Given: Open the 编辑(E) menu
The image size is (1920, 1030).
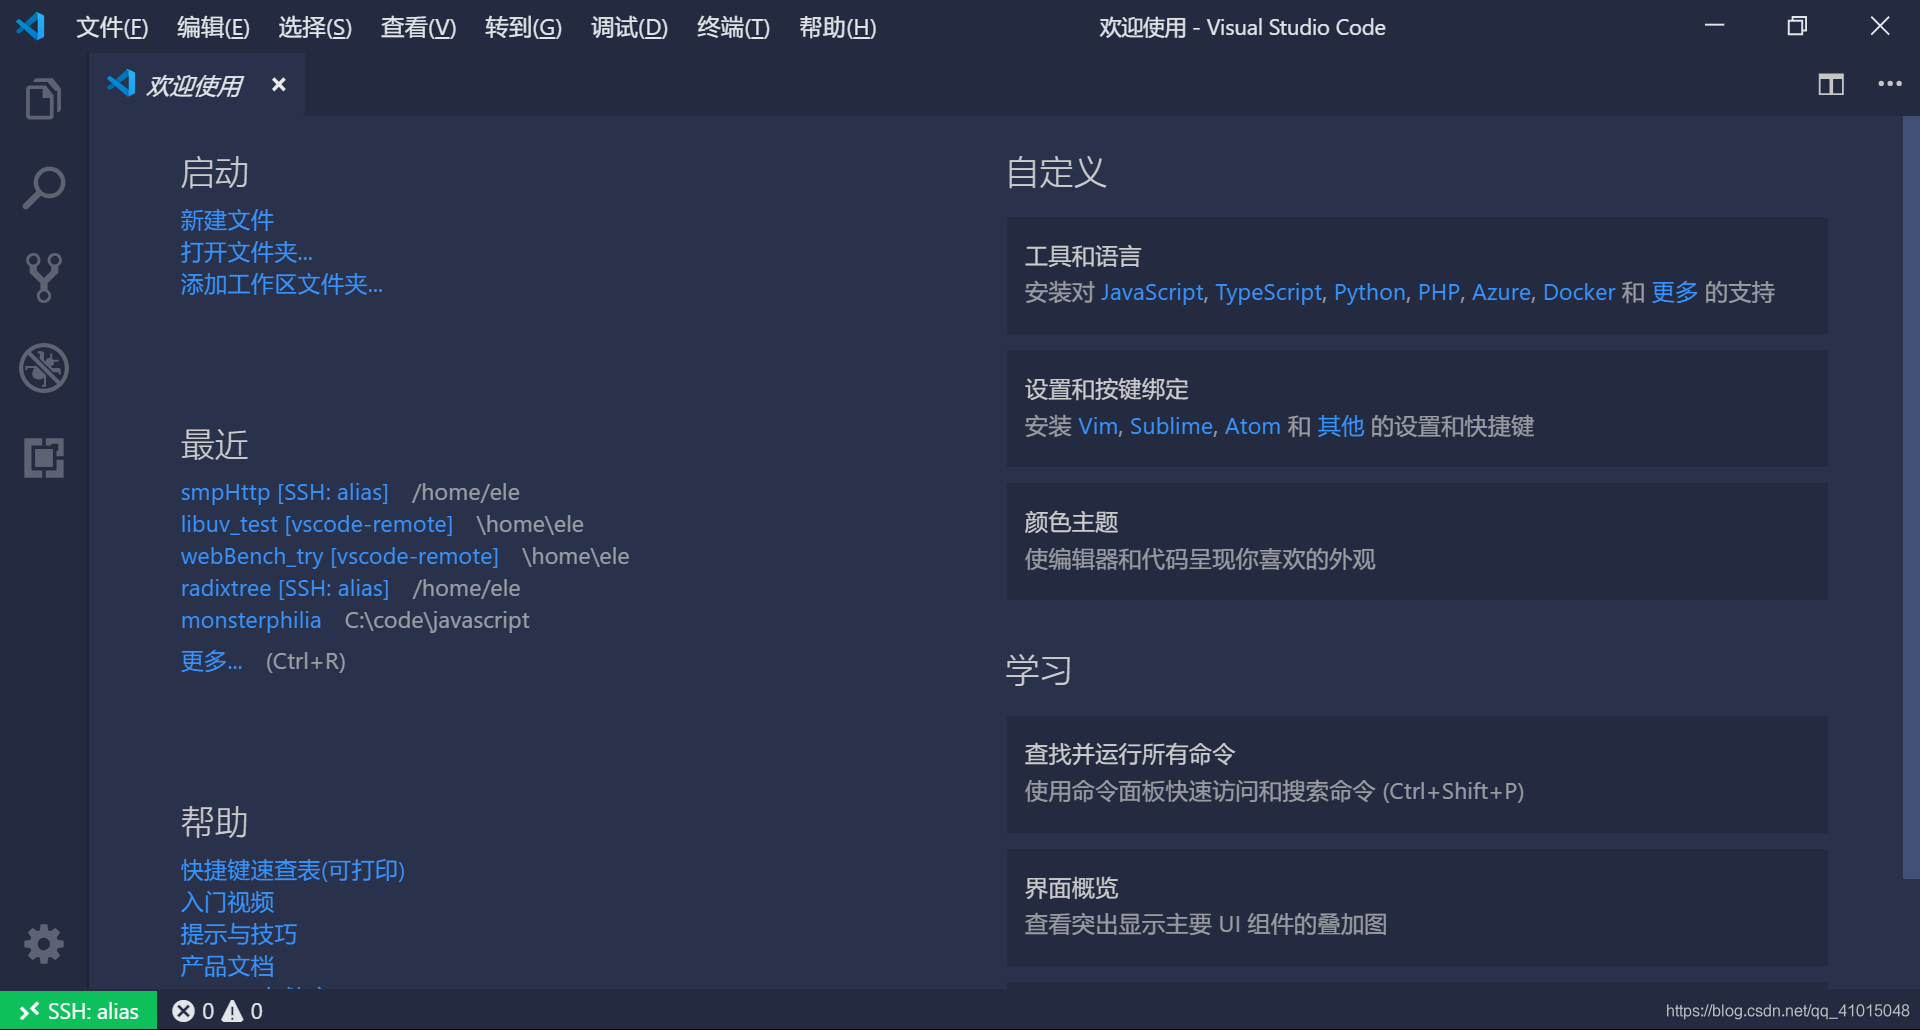Looking at the screenshot, I should 213,27.
